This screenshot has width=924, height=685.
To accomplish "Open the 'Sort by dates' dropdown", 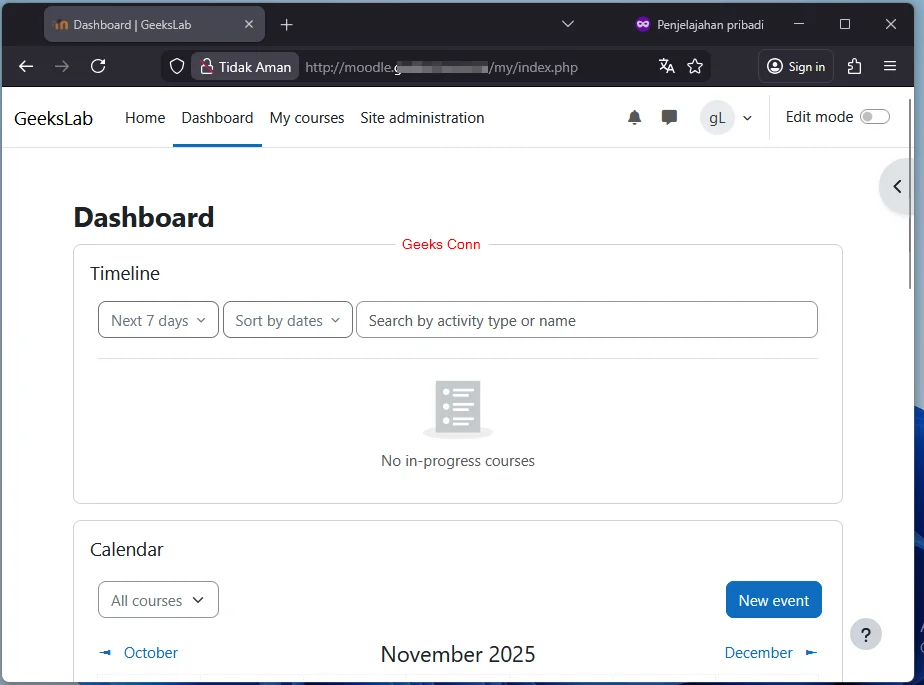I will point(287,320).
